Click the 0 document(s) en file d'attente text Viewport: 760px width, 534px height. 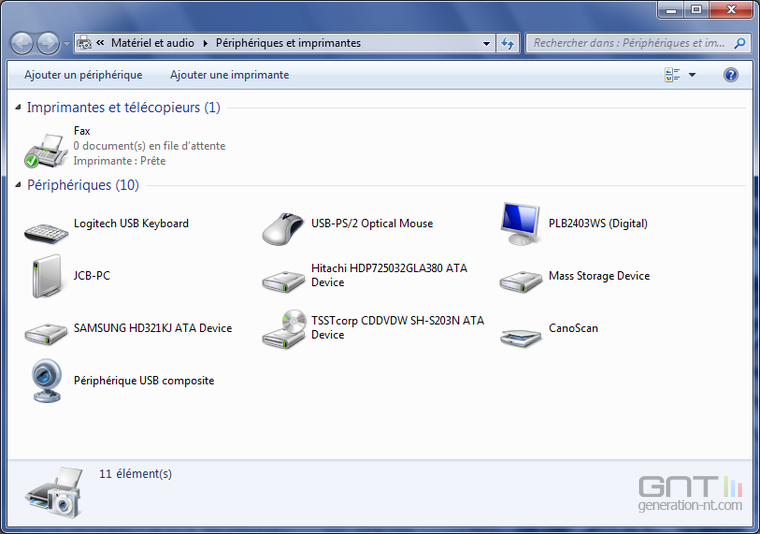tap(149, 146)
